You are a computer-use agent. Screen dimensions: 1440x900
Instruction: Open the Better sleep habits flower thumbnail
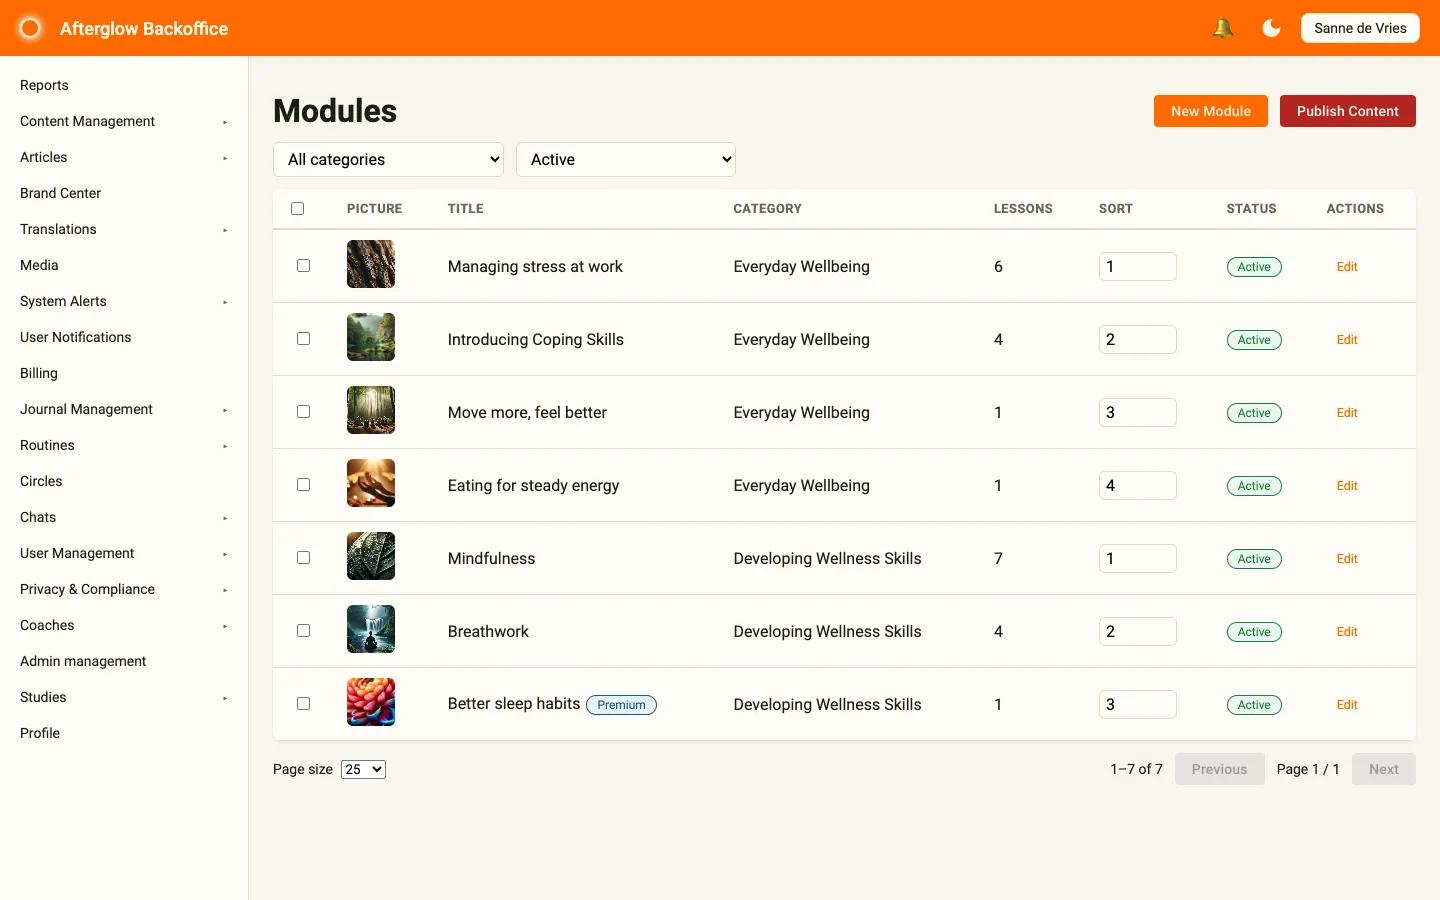[371, 702]
